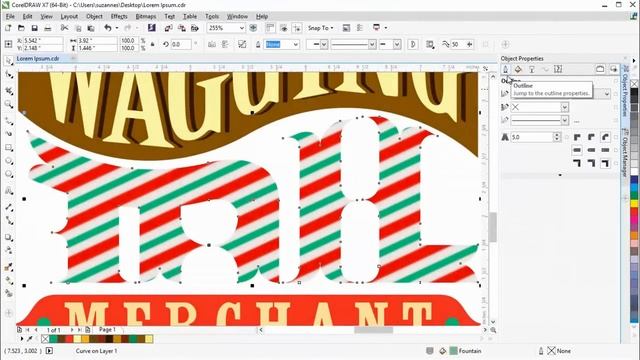The height and width of the screenshot is (360, 640).
Task: Set outline position to centered
Action: [591, 163]
